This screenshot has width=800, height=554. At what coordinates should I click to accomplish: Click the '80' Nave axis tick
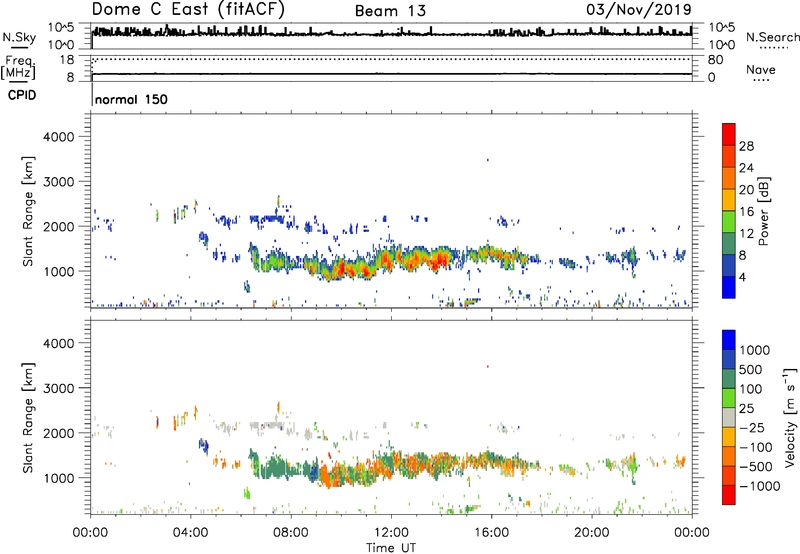coord(715,60)
